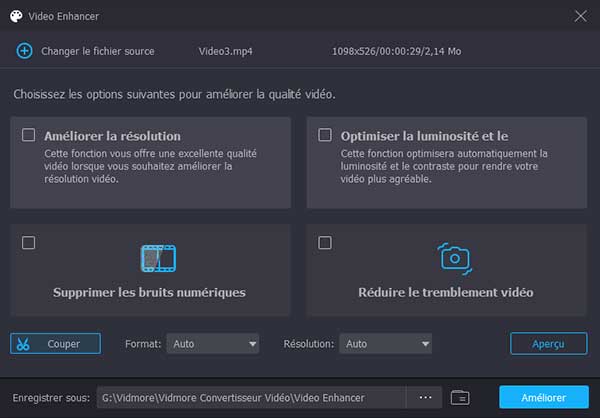Expand the Résolution dropdown
This screenshot has height=418, width=600.
[385, 343]
